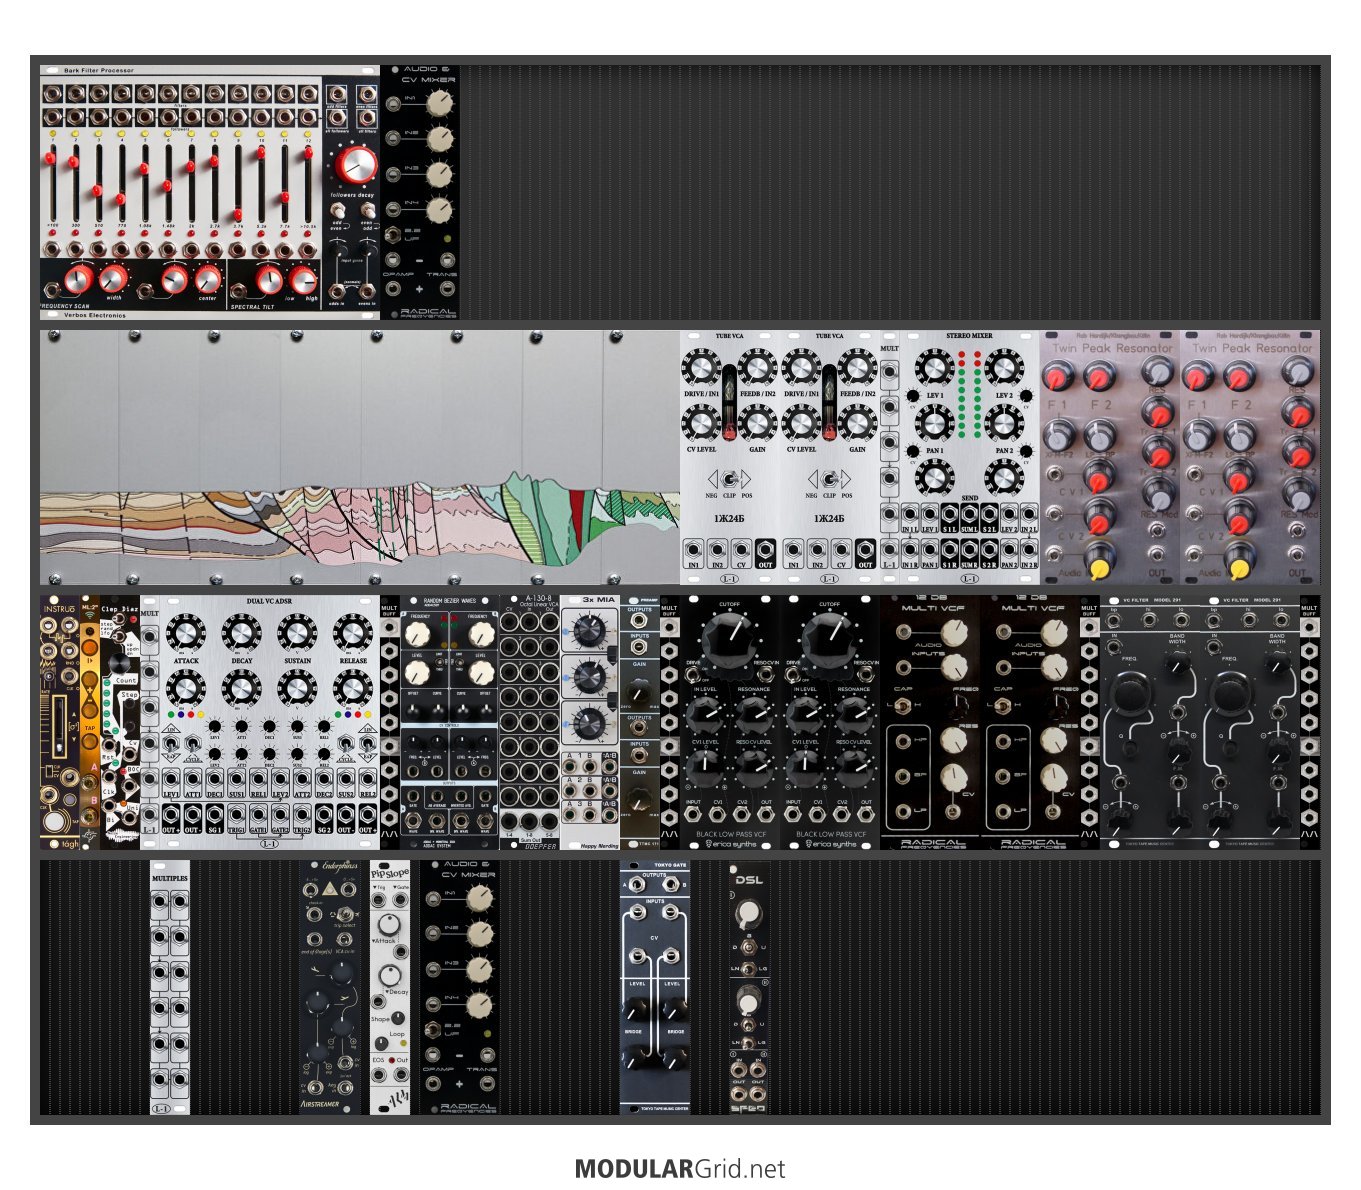Image resolution: width=1361 pixels, height=1190 pixels.
Task: Flip CAP switch on left Multi VCF
Action: (904, 705)
